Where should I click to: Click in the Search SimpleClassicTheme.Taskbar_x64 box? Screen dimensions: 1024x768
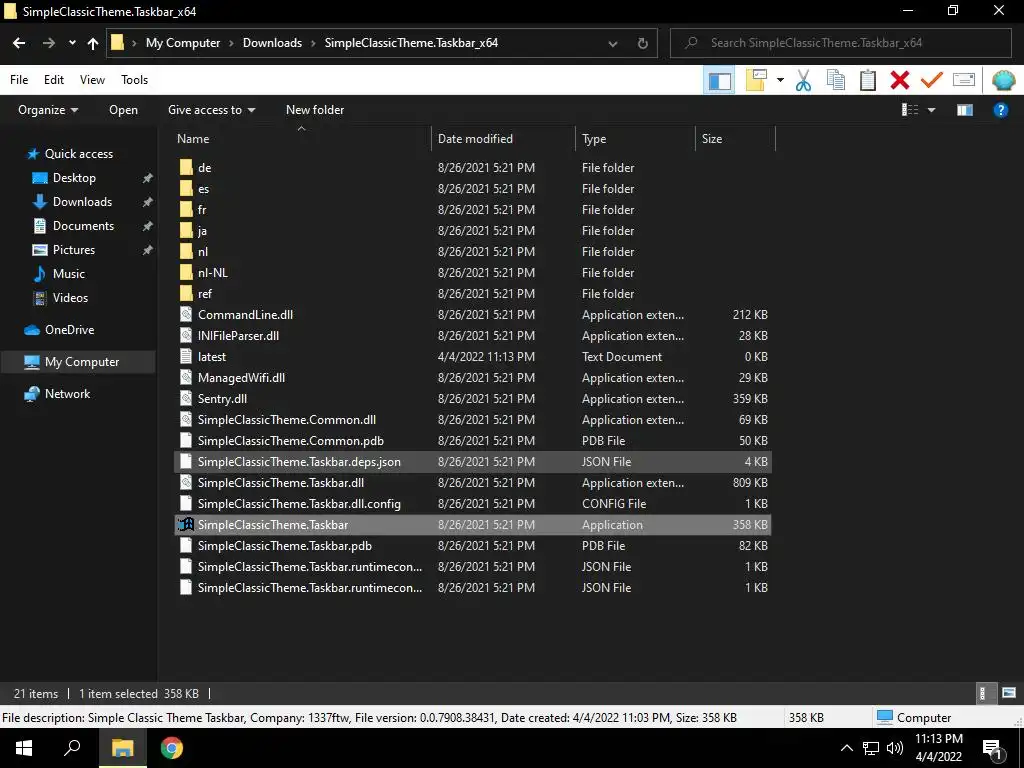pyautogui.click(x=841, y=43)
